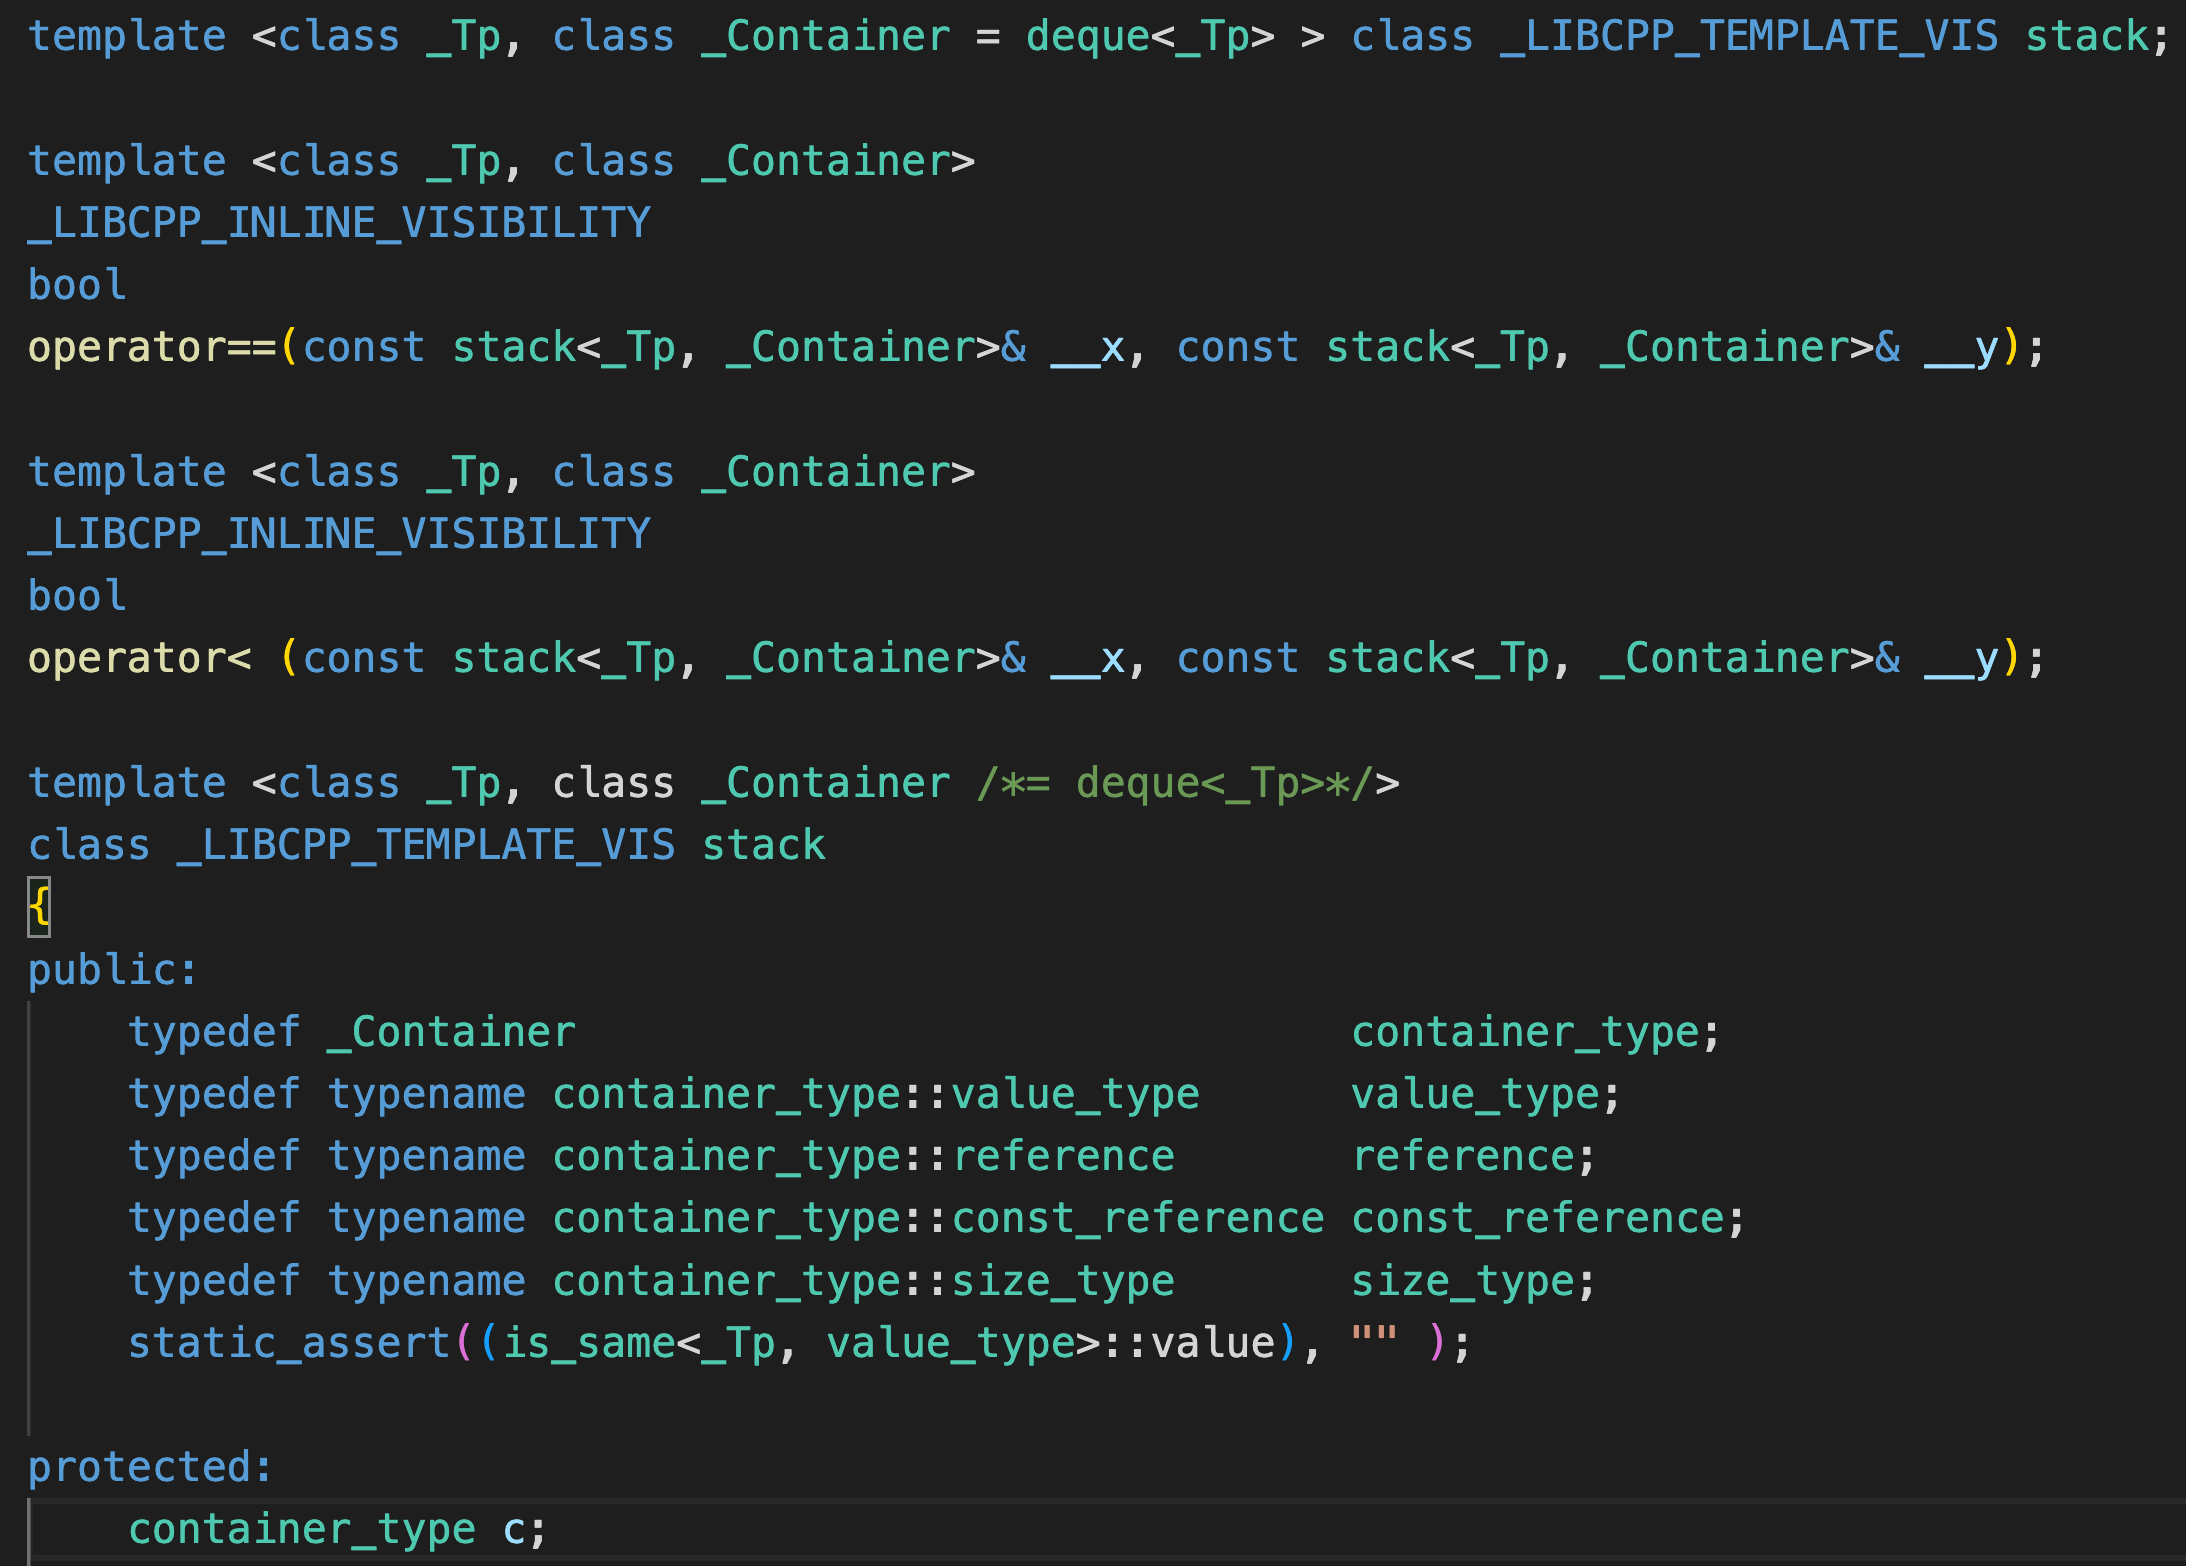Click the protected: access specifier

[150, 1467]
